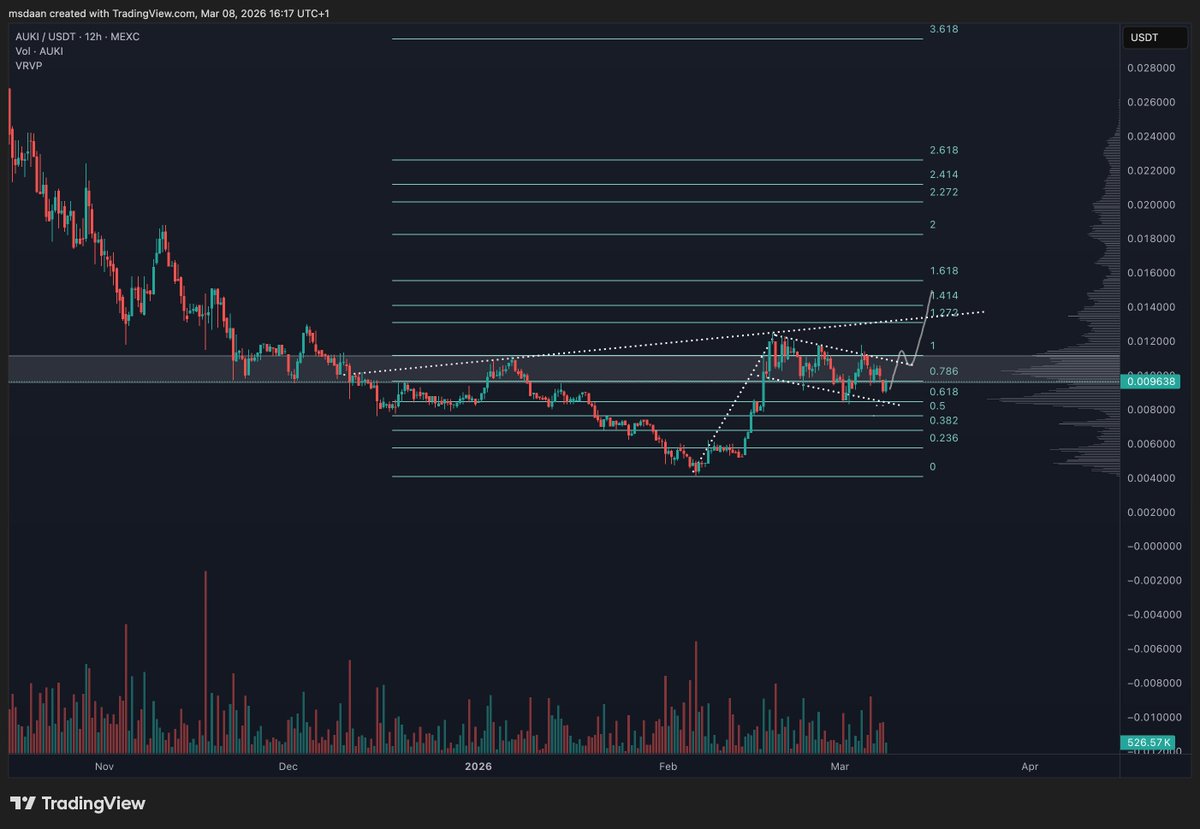Image resolution: width=1200 pixels, height=829 pixels.
Task: Click the 0.020000 price axis label
Action: tap(1153, 205)
